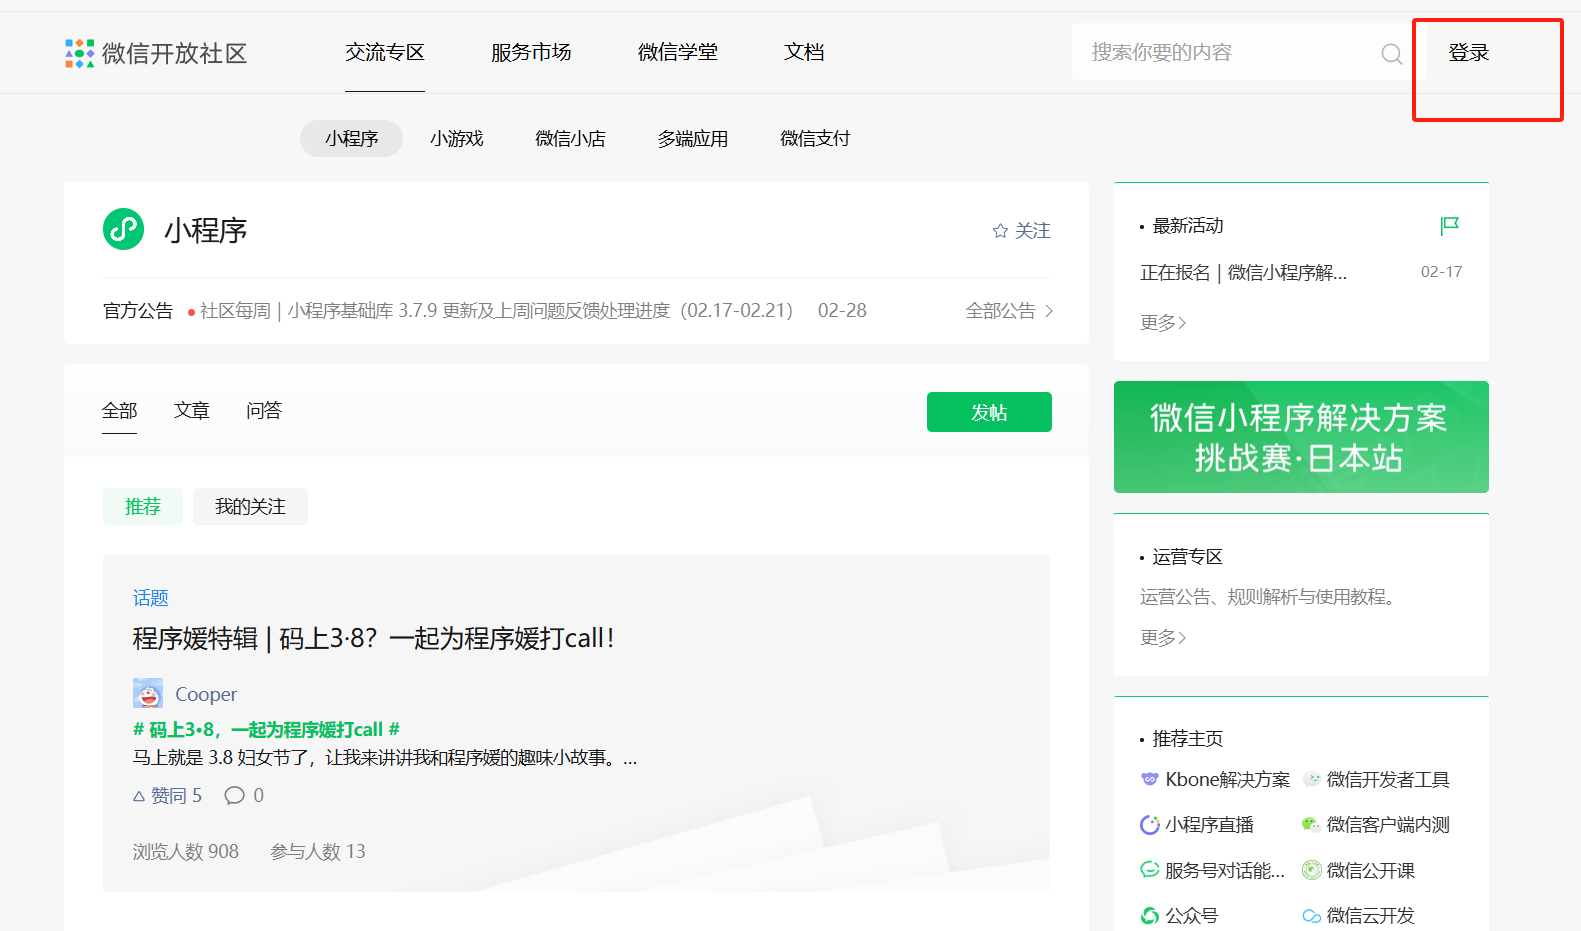Select the 多端应用 category
The image size is (1581, 931).
(693, 138)
